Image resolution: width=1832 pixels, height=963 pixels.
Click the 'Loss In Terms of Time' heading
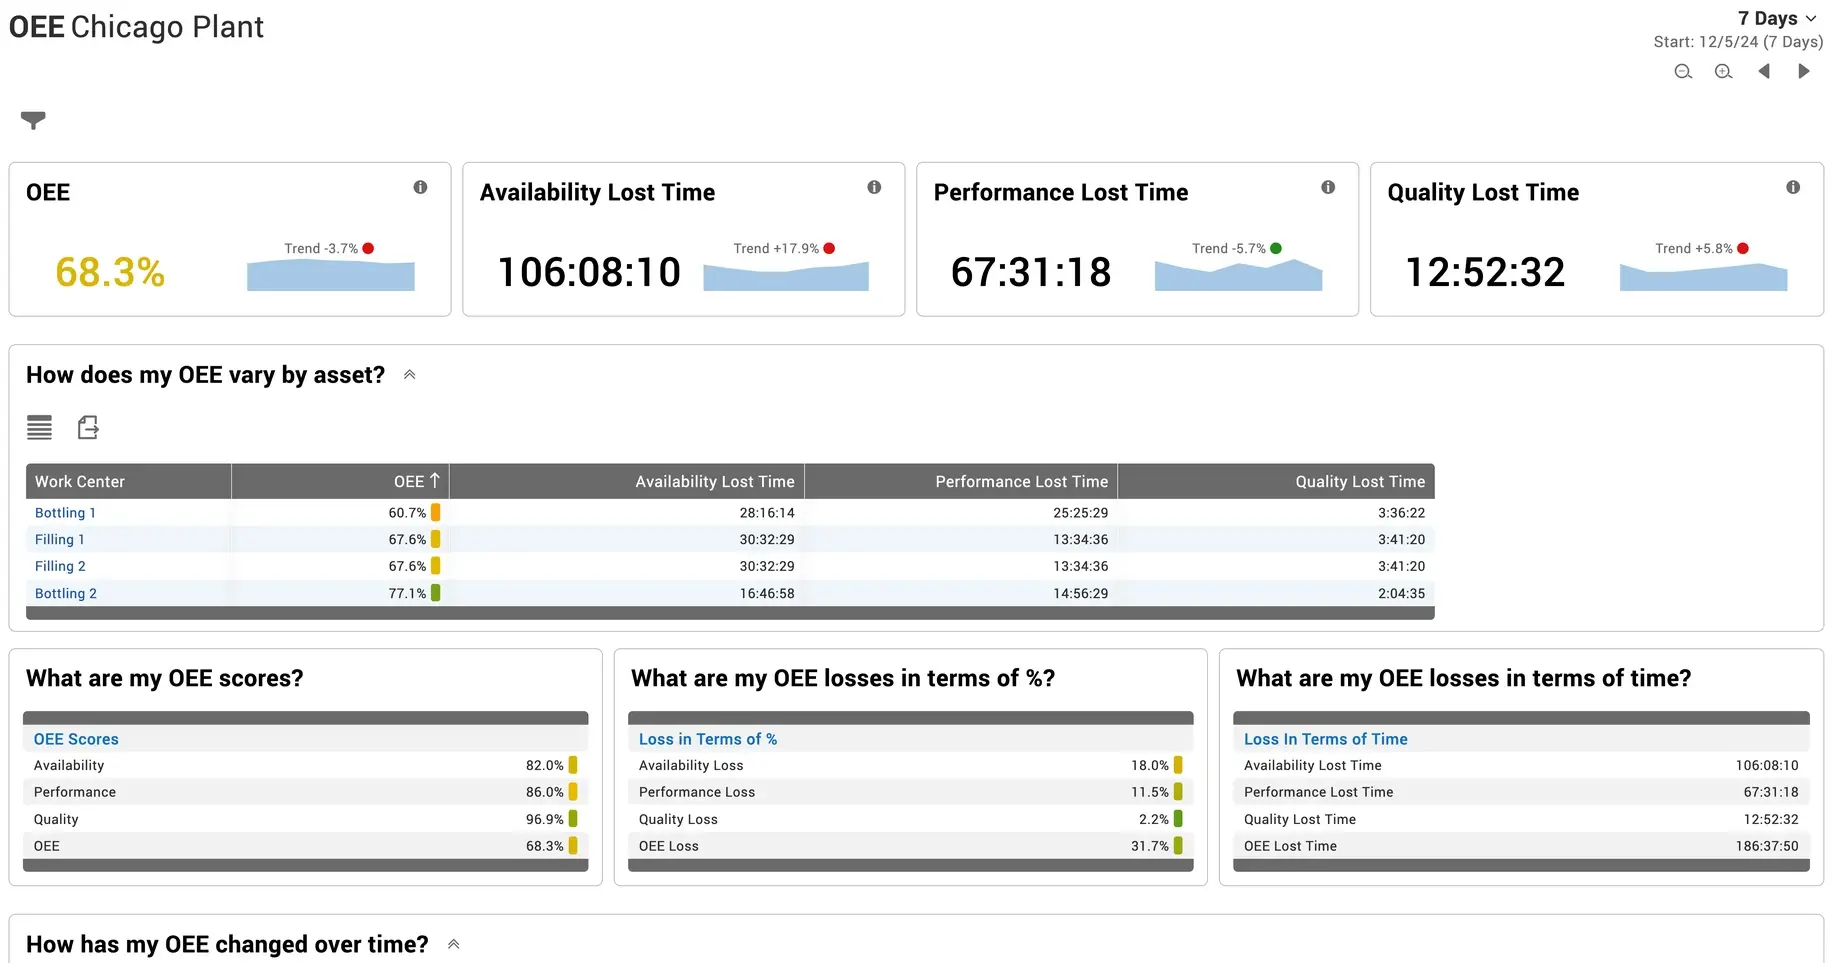(x=1326, y=739)
